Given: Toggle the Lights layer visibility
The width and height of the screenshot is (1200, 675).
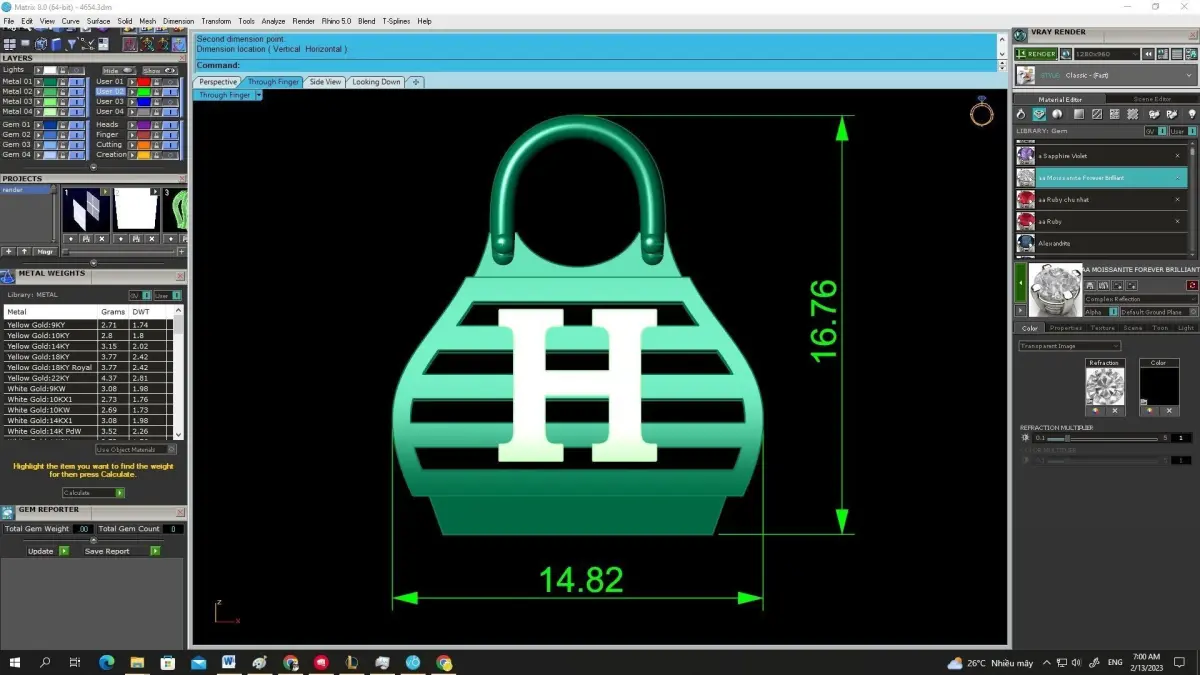Looking at the screenshot, I should coord(77,70).
